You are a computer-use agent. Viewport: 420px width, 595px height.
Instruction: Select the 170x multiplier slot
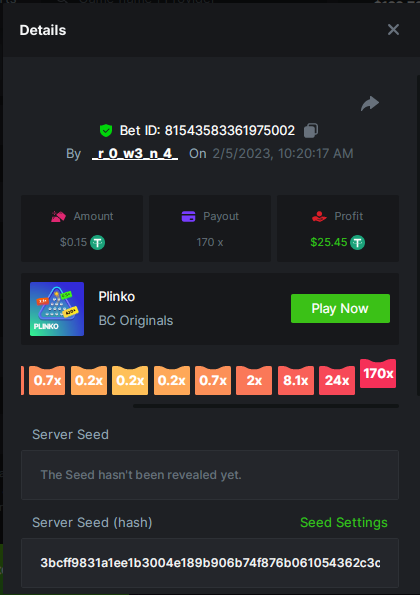(378, 373)
